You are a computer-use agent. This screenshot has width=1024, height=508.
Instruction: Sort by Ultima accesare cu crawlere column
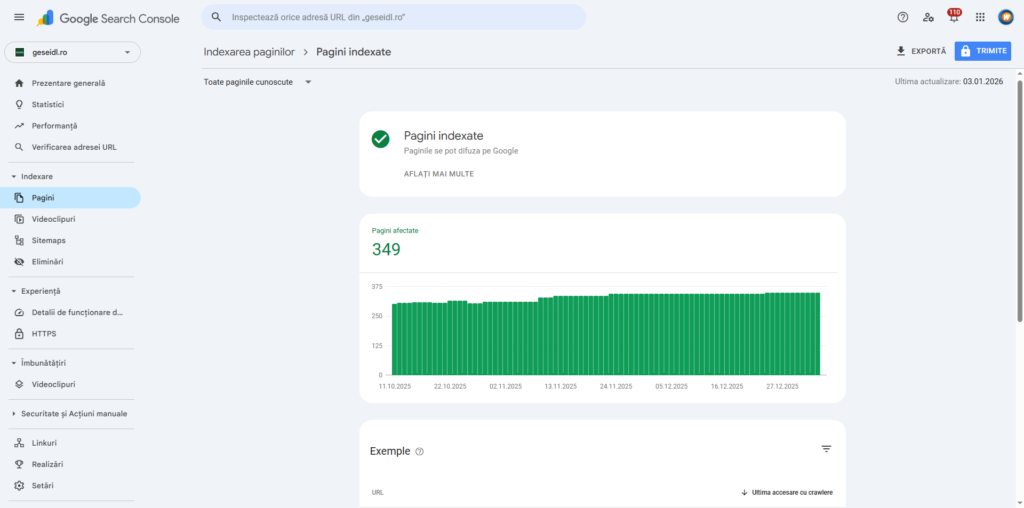786,492
